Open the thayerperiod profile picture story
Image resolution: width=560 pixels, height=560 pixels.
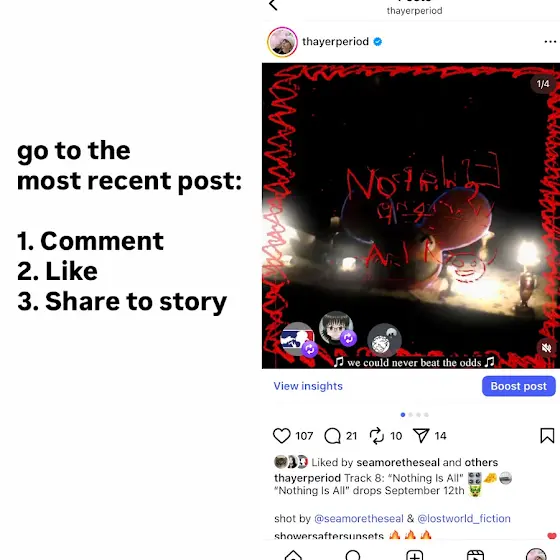282,42
